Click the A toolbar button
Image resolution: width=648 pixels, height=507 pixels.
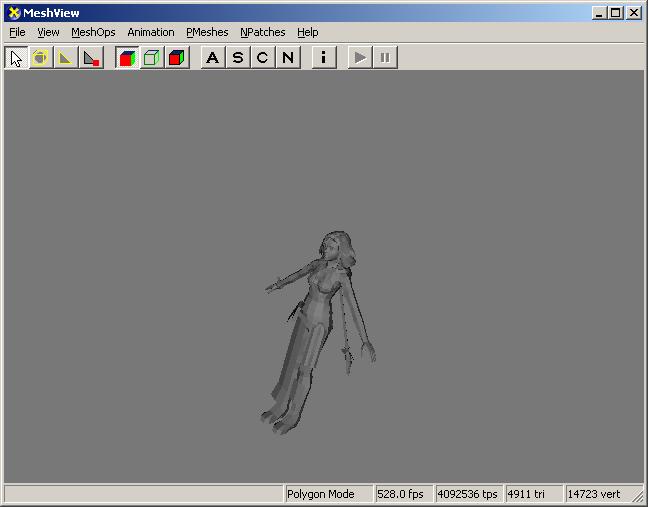click(x=212, y=57)
